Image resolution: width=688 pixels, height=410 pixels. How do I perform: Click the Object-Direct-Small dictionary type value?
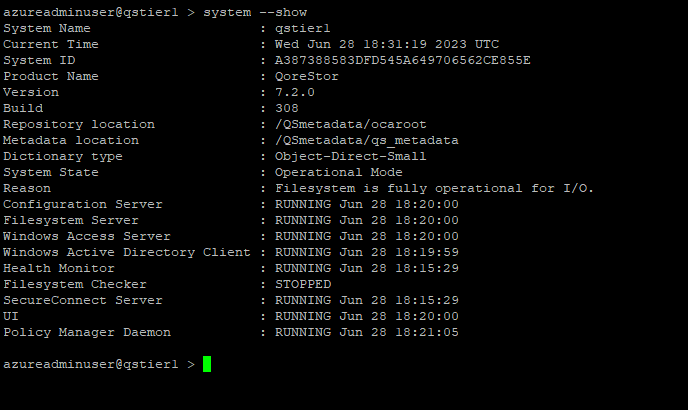pyautogui.click(x=351, y=156)
